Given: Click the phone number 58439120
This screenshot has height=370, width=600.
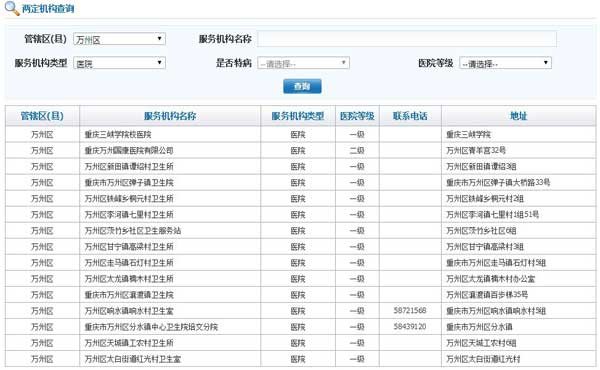Looking at the screenshot, I should tap(410, 327).
